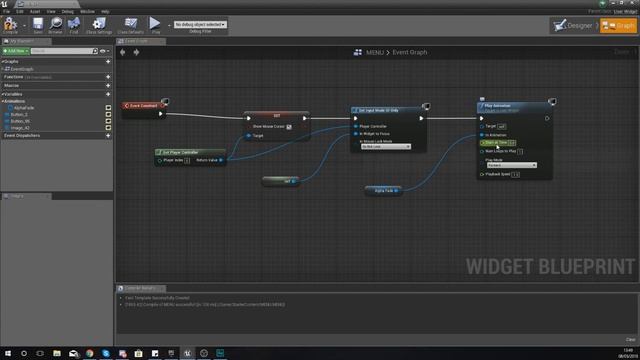This screenshot has width=640, height=360.
Task: Add a new graph with plus icon
Action: 108,62
